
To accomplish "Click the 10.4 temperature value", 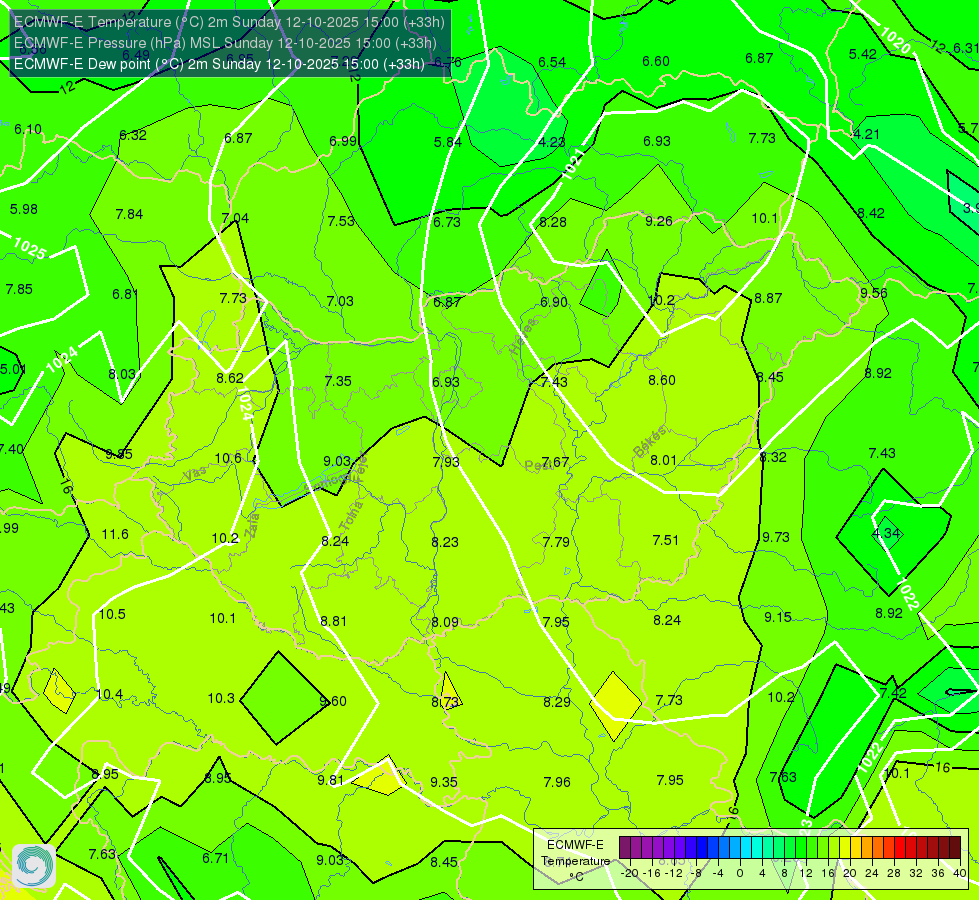I will pos(109,694).
